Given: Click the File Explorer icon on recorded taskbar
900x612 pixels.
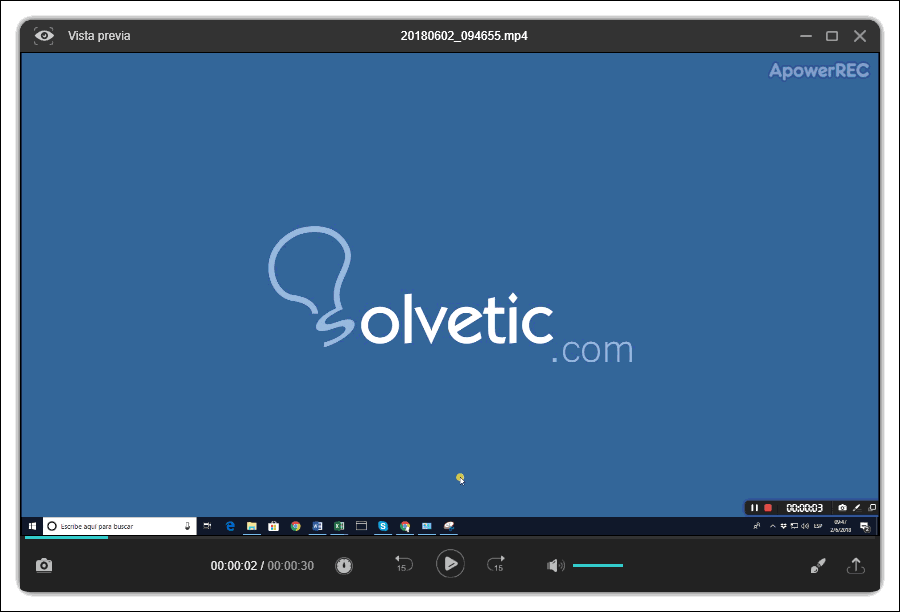Looking at the screenshot, I should [251, 526].
